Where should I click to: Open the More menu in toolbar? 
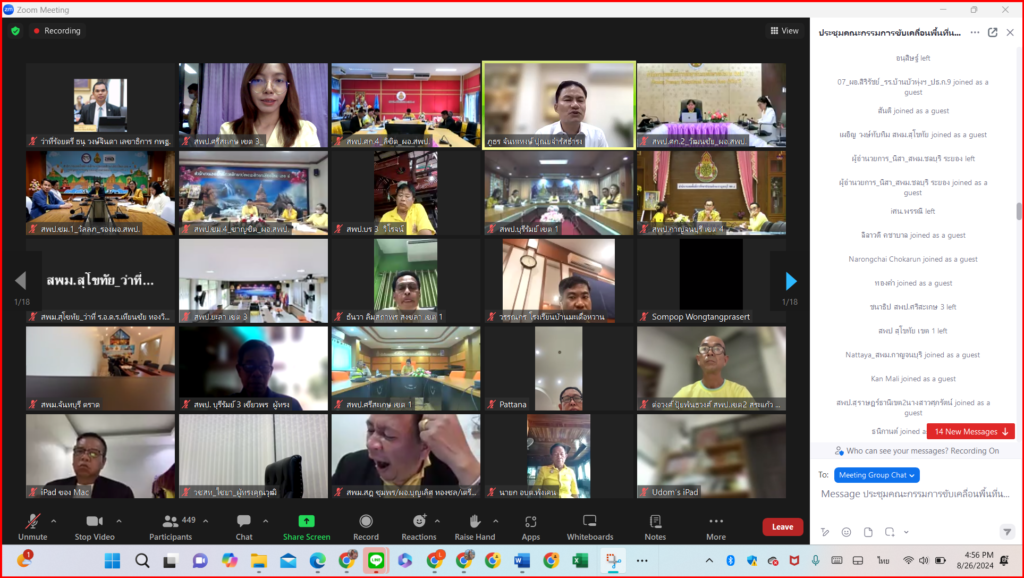tap(715, 526)
